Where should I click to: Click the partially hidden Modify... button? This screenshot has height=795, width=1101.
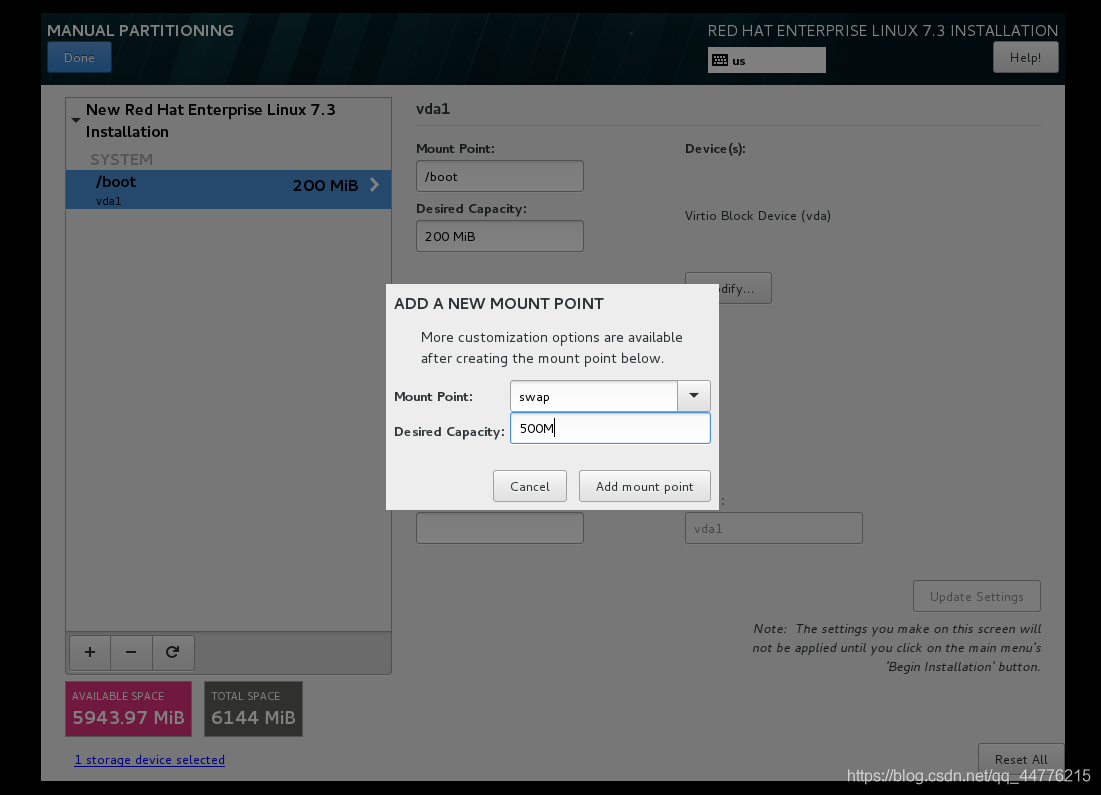tap(745, 288)
